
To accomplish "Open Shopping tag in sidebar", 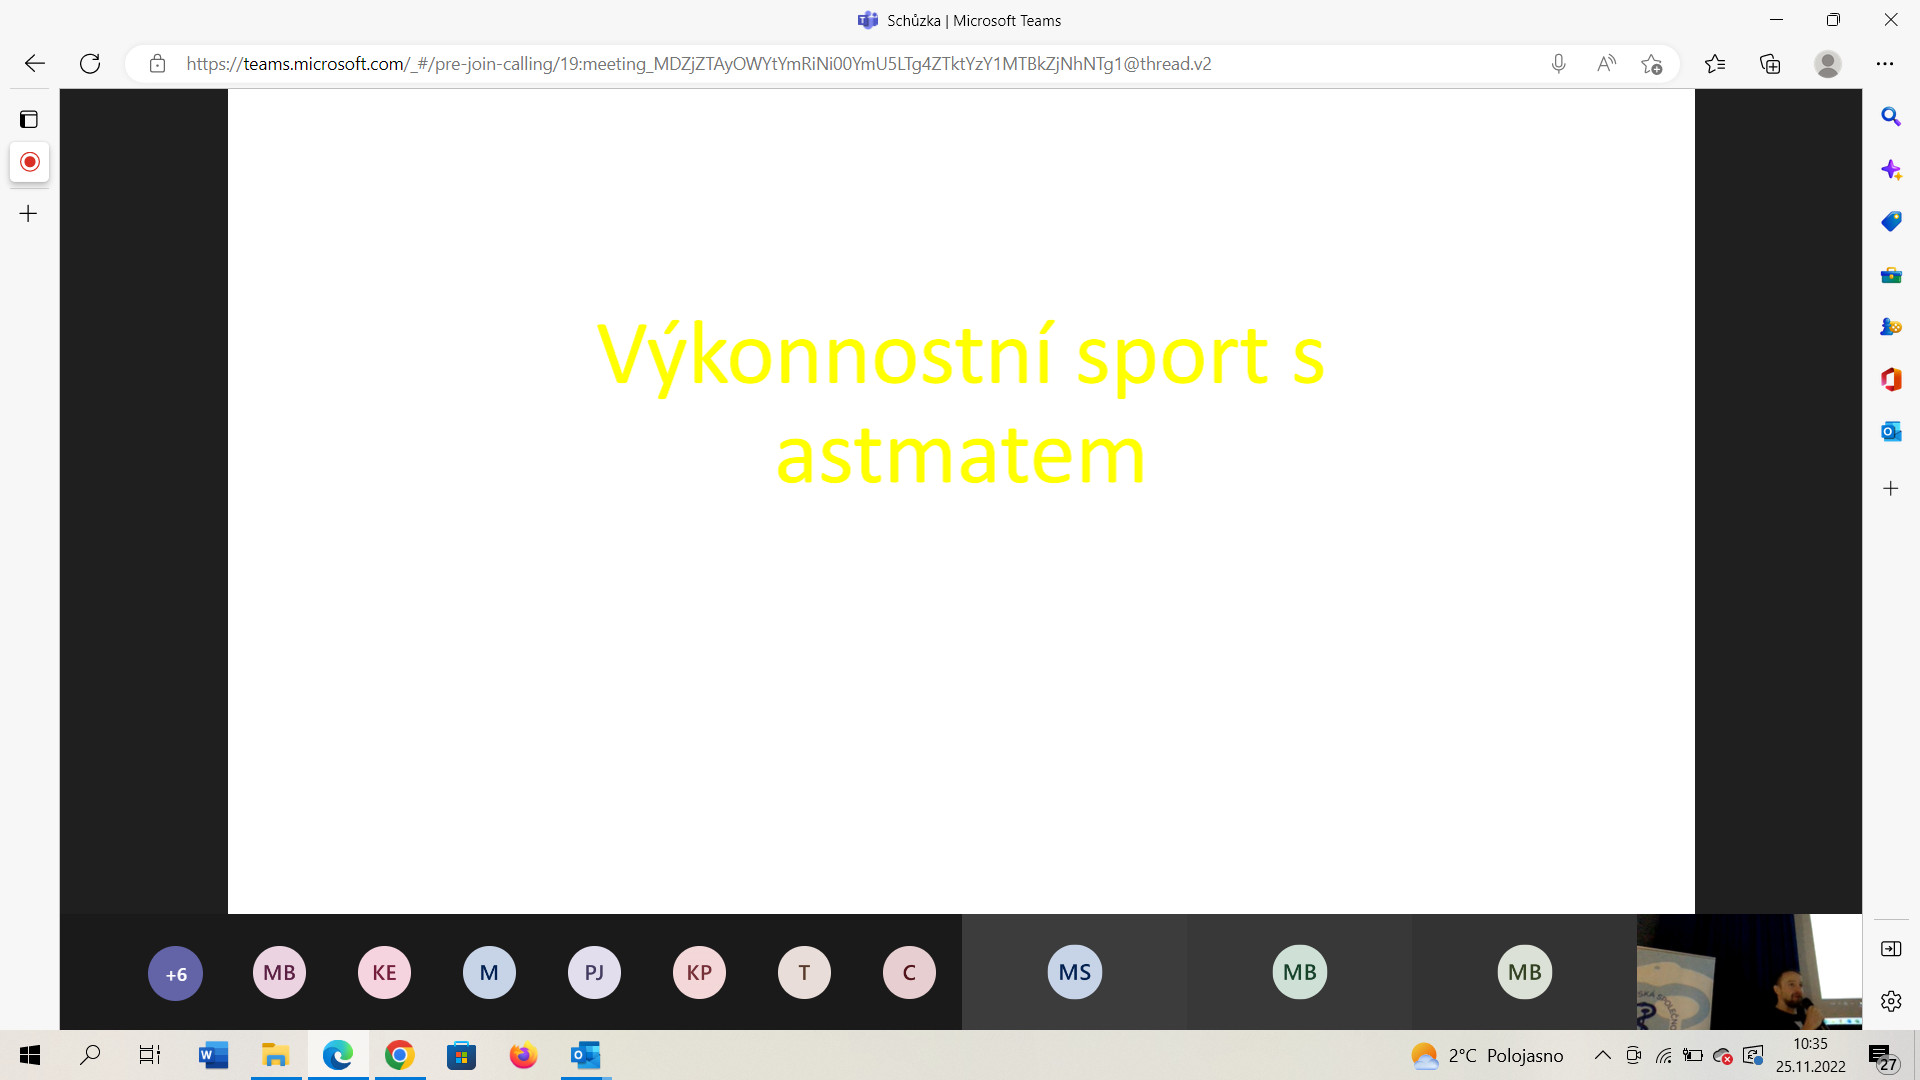I will pyautogui.click(x=1891, y=222).
